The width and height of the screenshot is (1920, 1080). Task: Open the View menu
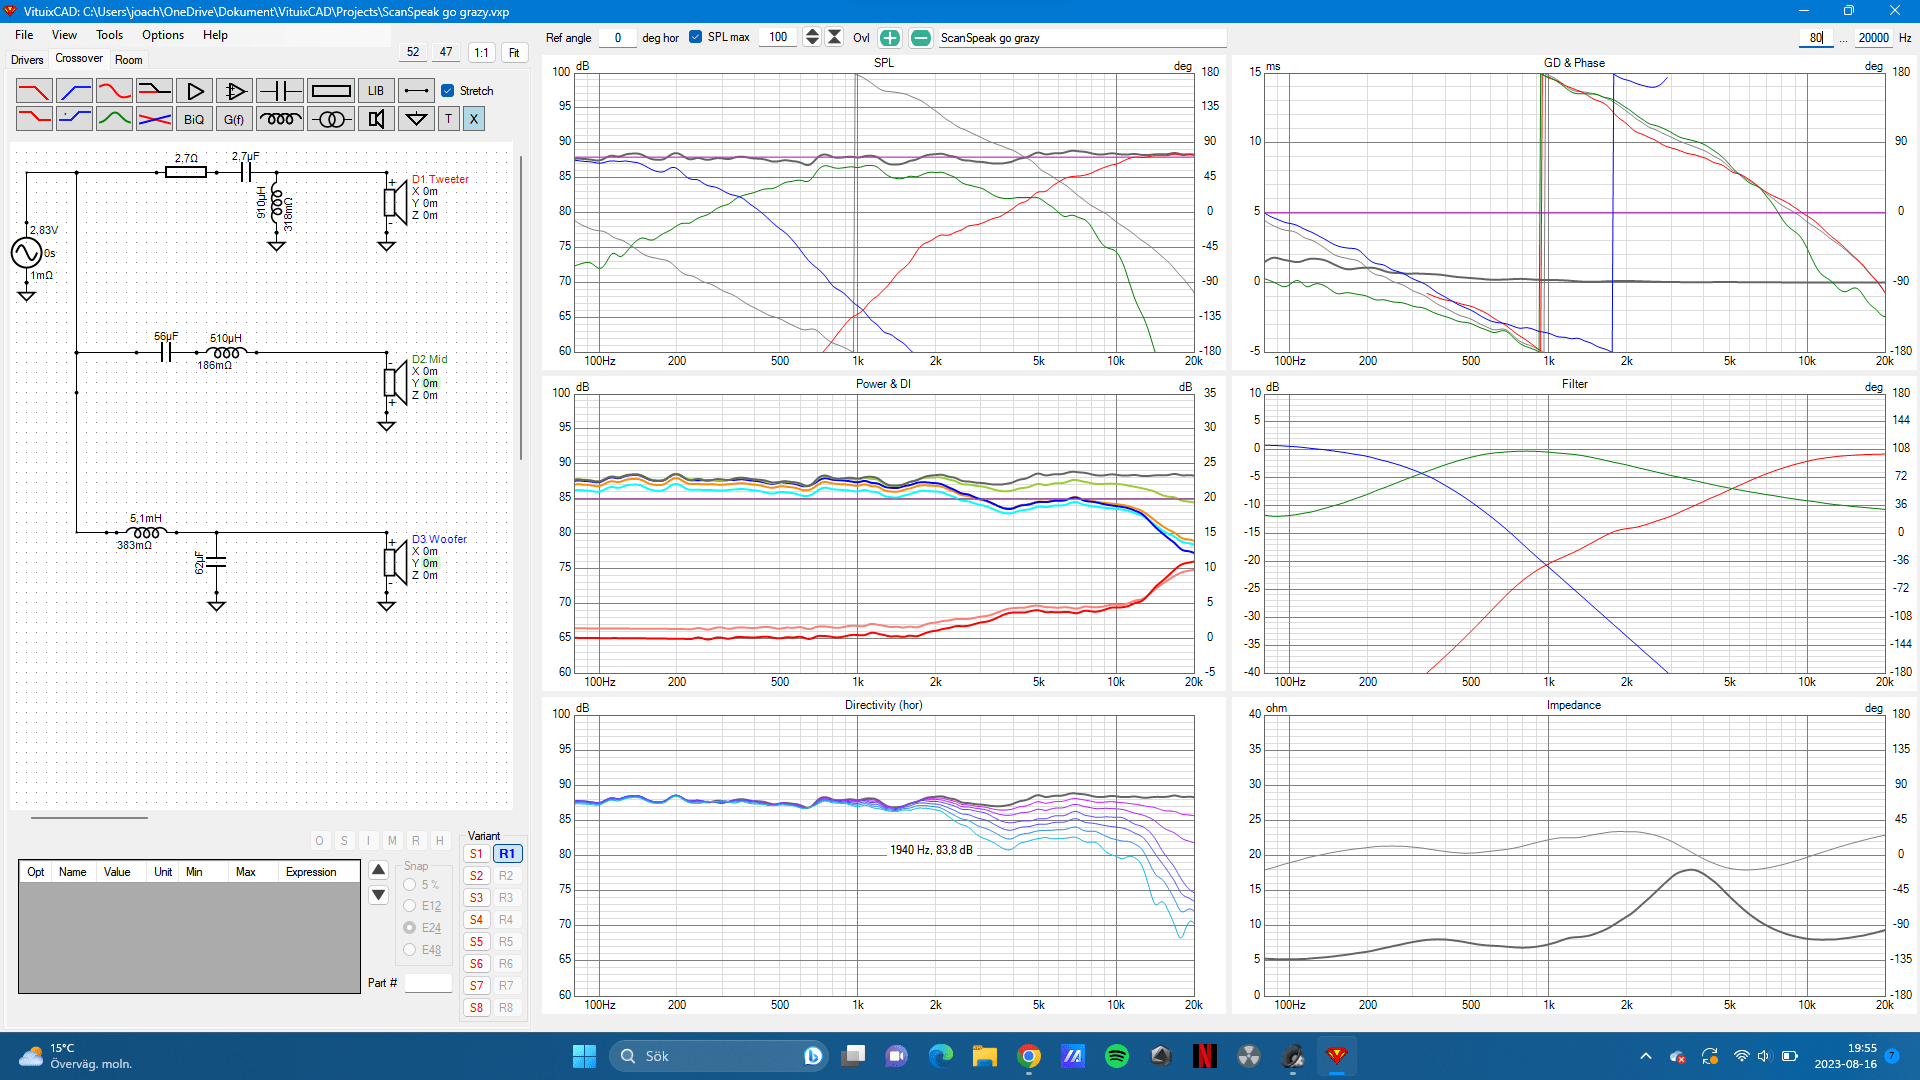click(x=64, y=35)
